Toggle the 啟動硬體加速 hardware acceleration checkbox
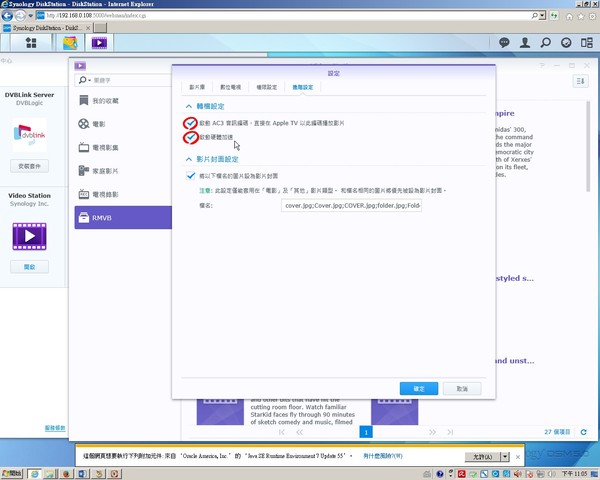The image size is (600, 480). tap(191, 138)
